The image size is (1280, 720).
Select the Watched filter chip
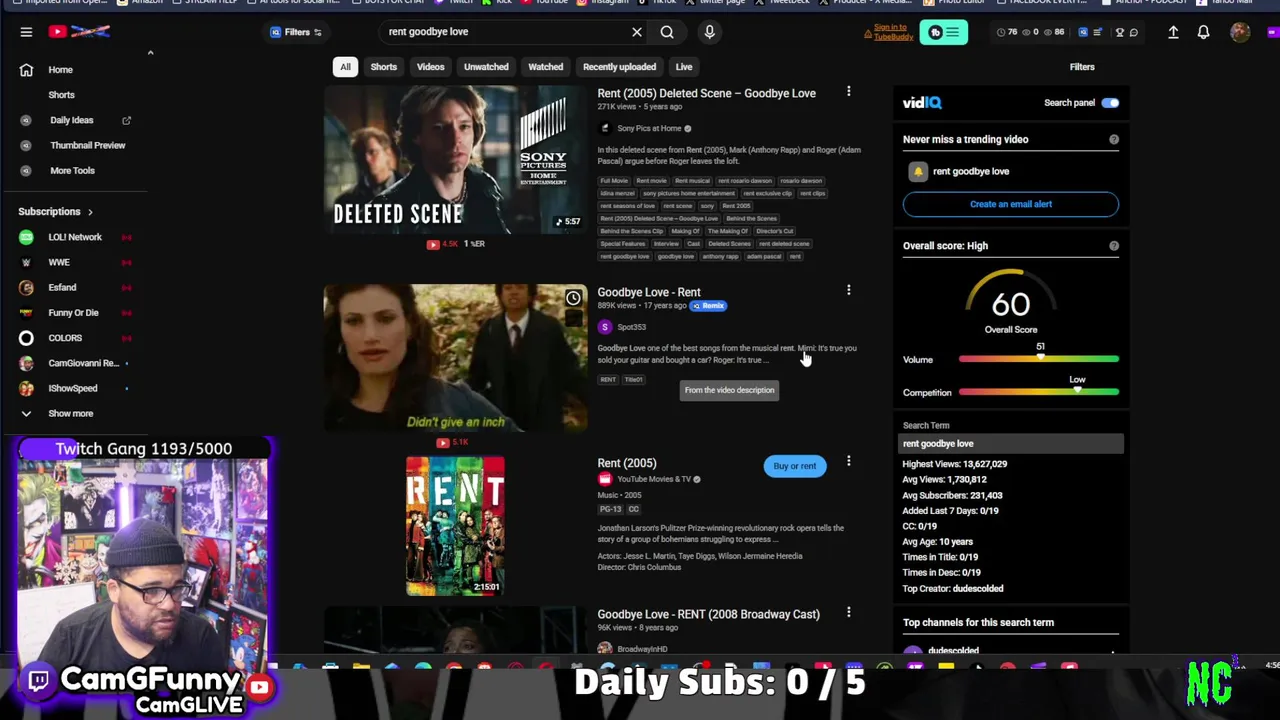click(546, 67)
